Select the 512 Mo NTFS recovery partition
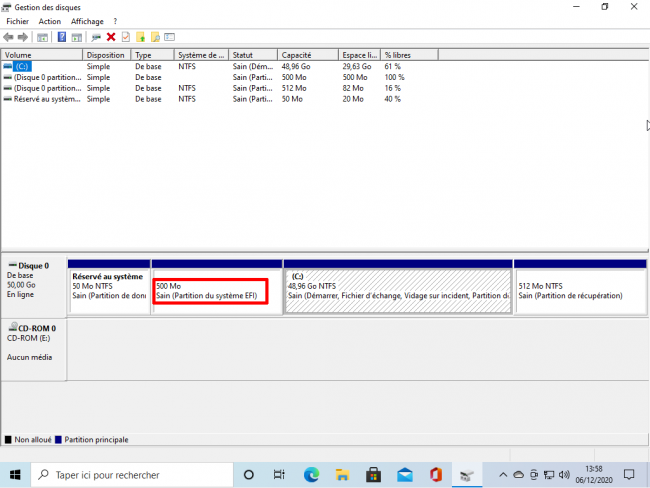650x488 pixels. point(578,291)
